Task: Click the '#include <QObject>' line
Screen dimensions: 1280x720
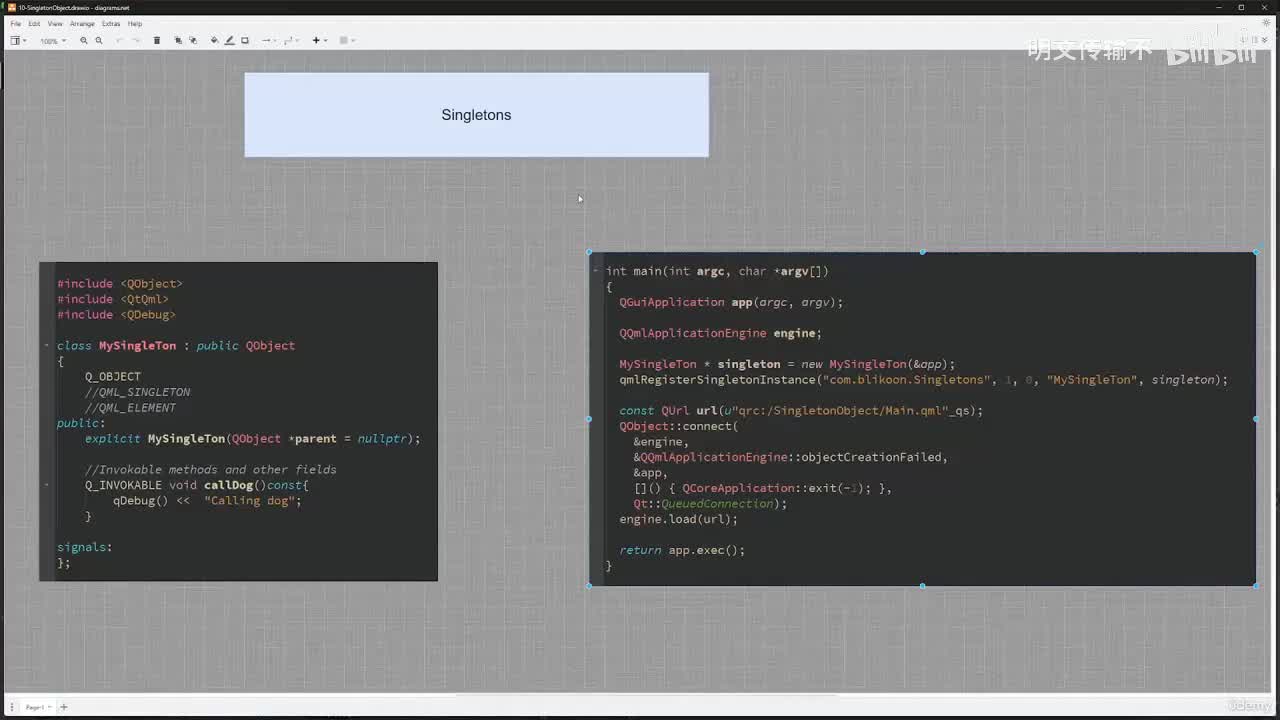Action: 120,283
